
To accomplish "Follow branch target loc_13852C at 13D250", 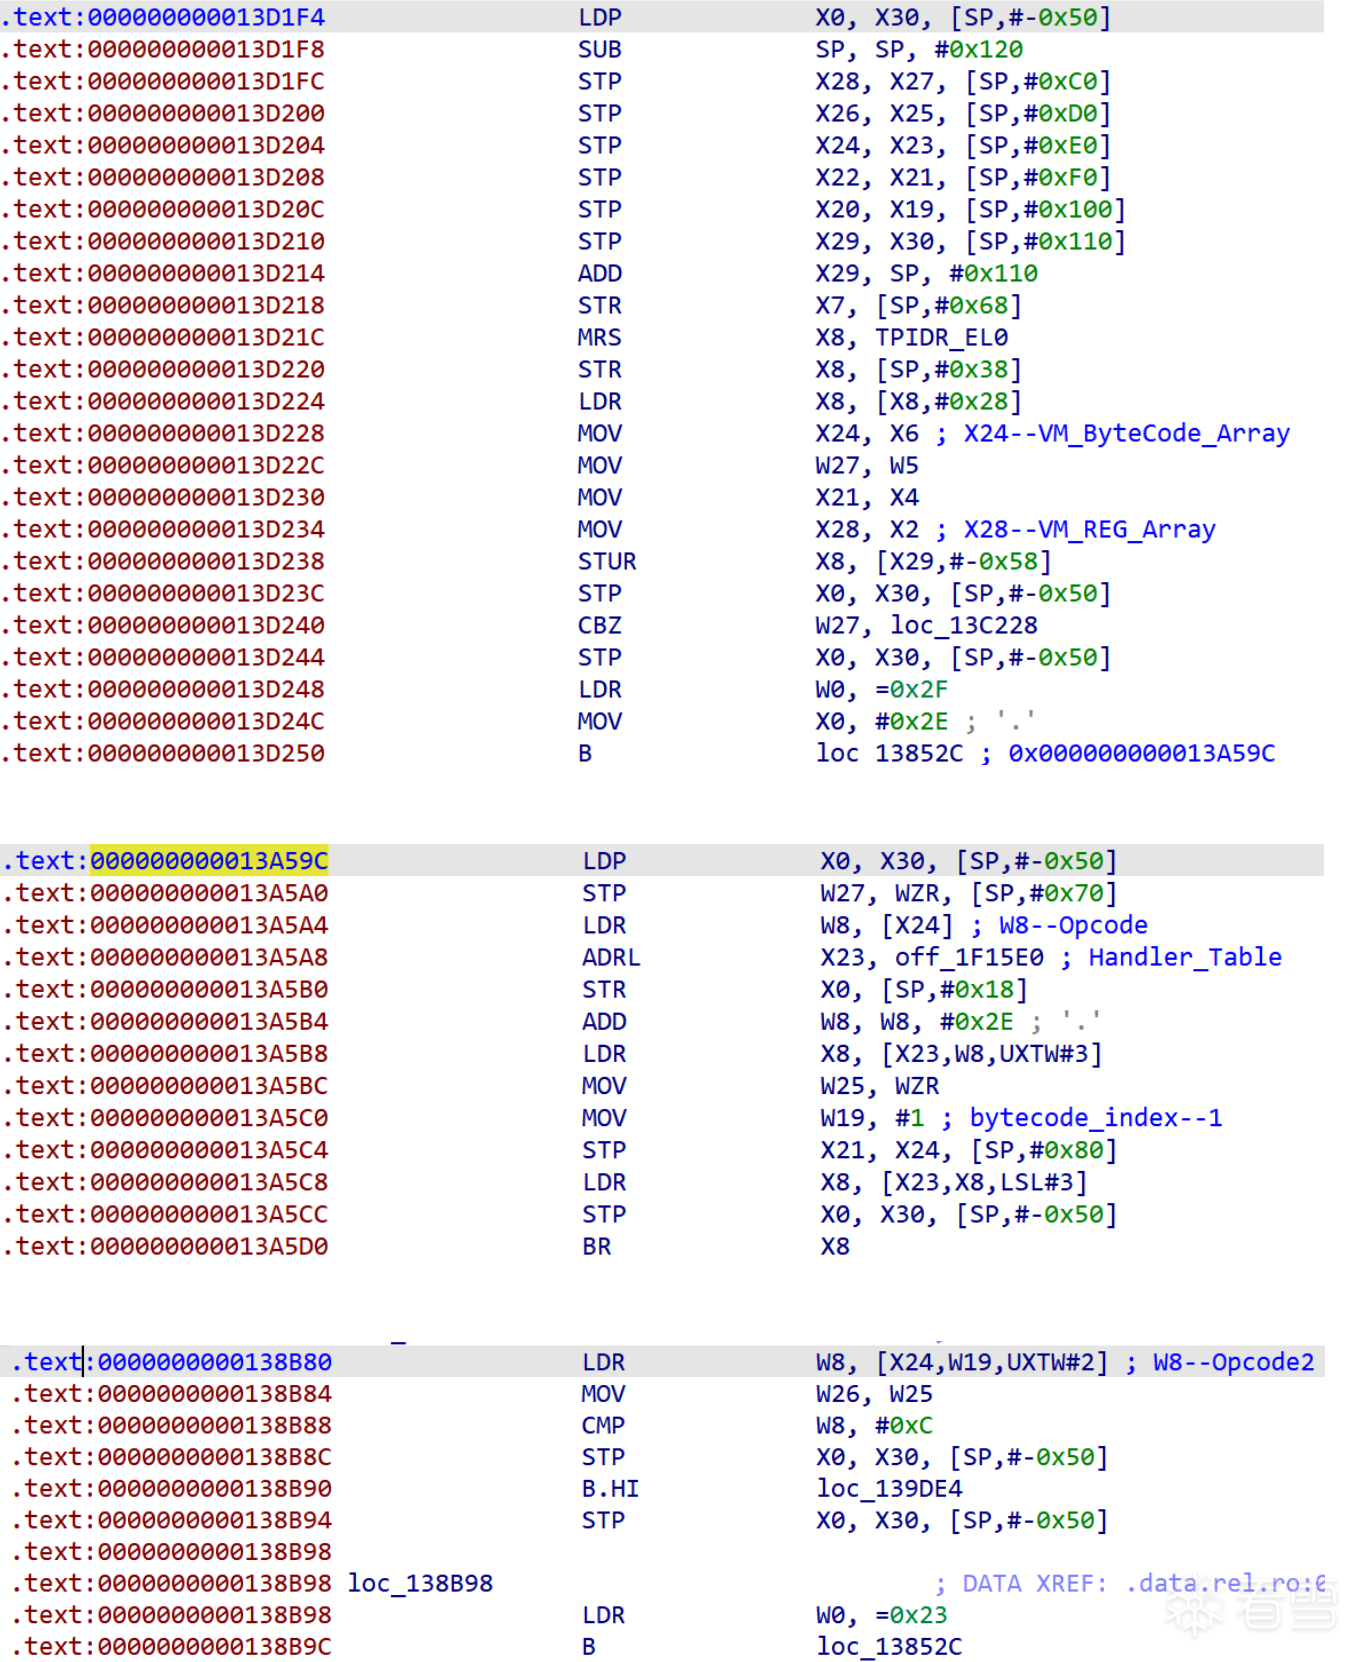I will 889,753.
